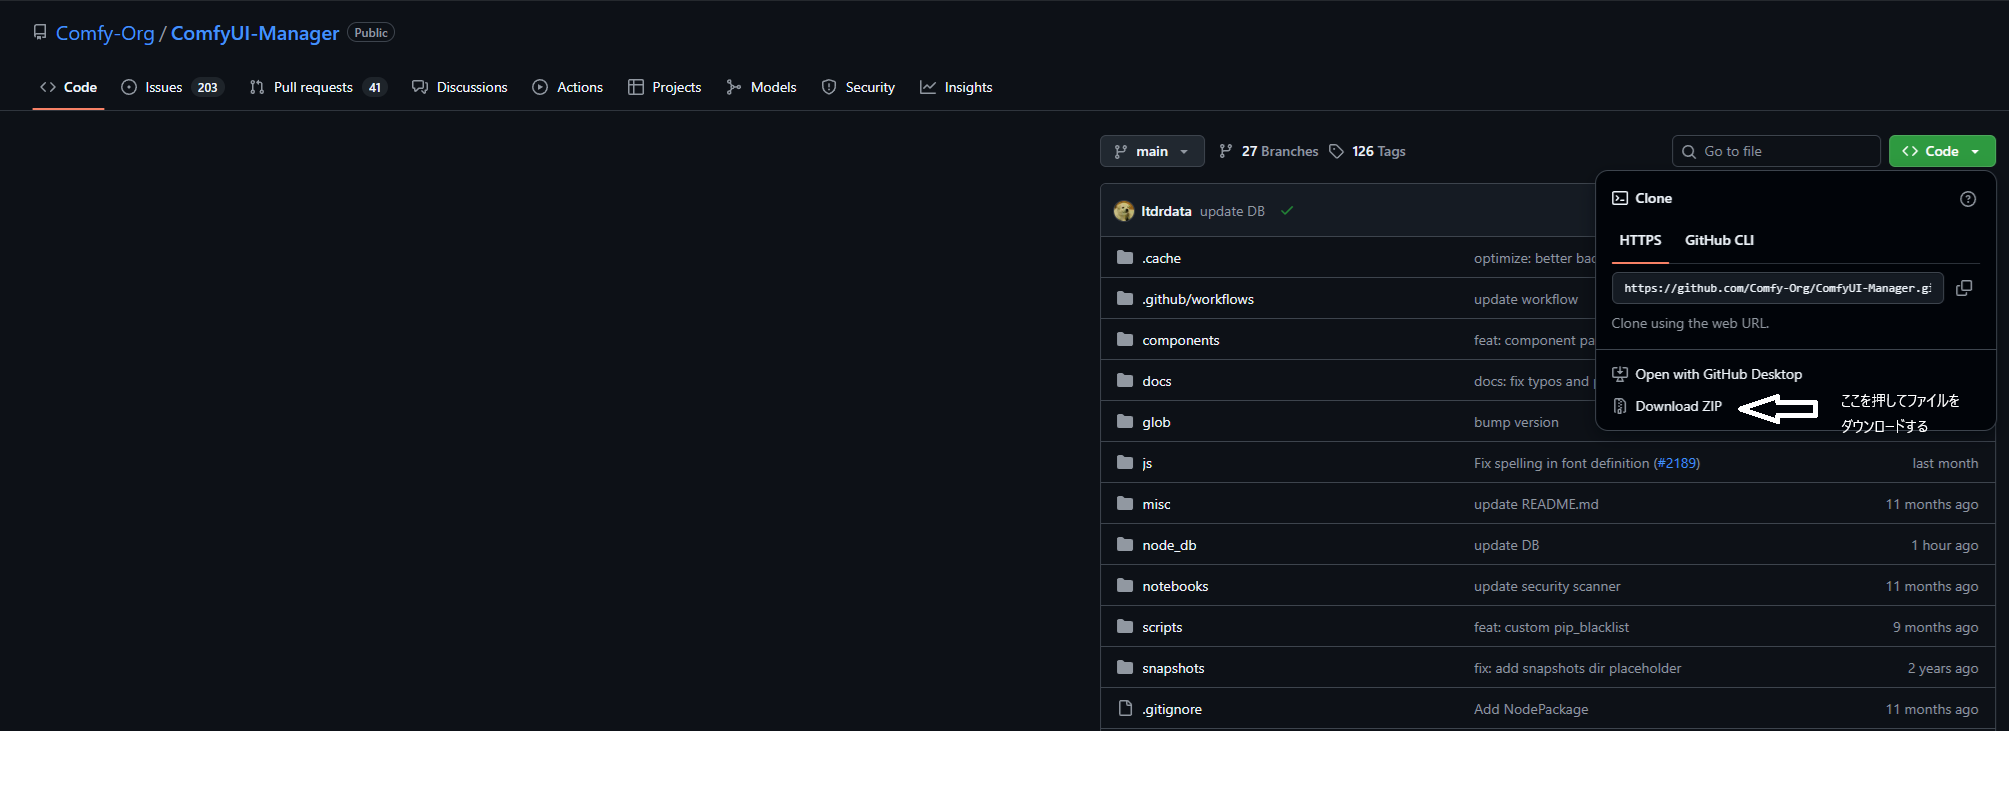Open the clone help question-mark icon
The width and height of the screenshot is (2009, 788).
click(1968, 199)
